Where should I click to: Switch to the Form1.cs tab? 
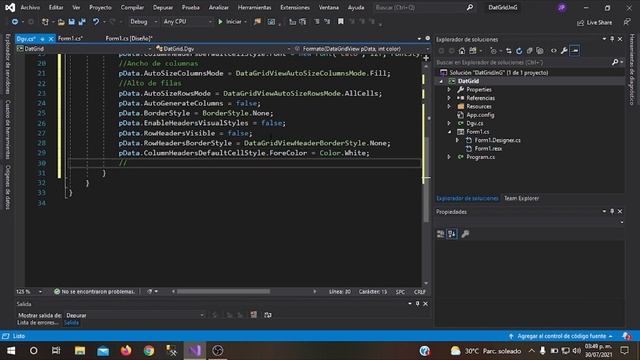tap(70, 38)
